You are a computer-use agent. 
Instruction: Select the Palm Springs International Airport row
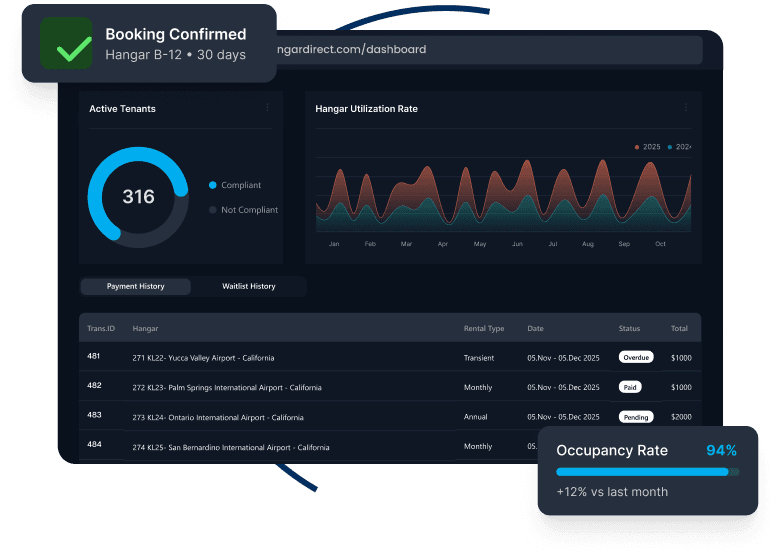(x=390, y=387)
